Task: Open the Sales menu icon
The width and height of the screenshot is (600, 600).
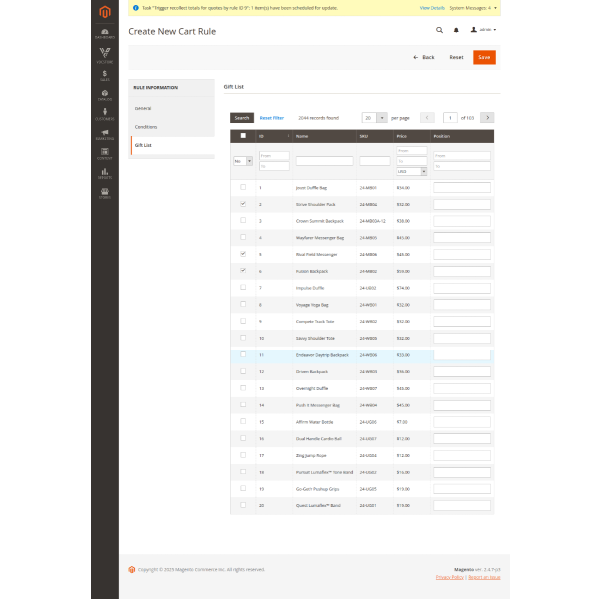Action: [104, 75]
